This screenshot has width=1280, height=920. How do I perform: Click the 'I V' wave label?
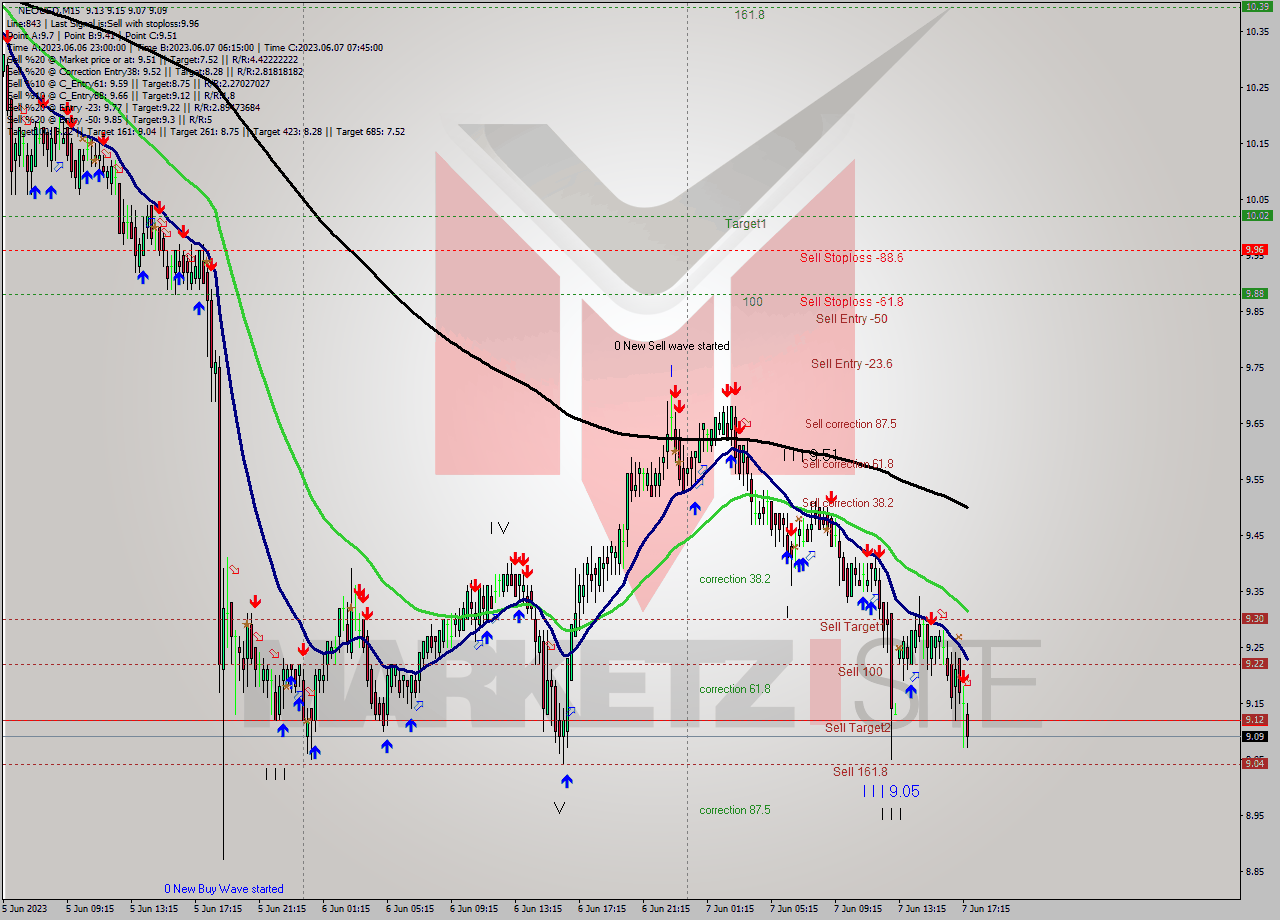(x=500, y=528)
